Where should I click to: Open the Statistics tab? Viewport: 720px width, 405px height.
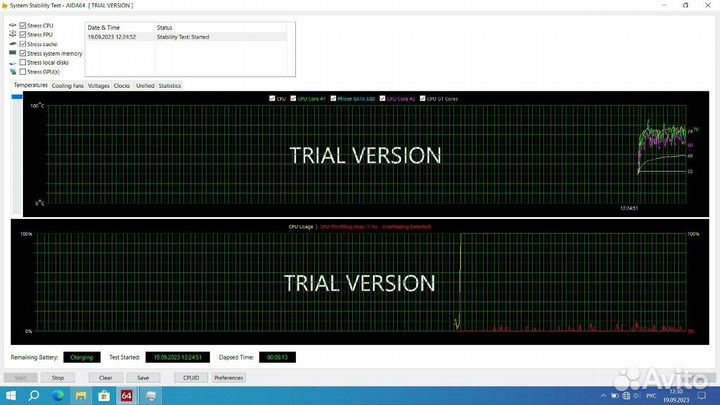pyautogui.click(x=169, y=86)
